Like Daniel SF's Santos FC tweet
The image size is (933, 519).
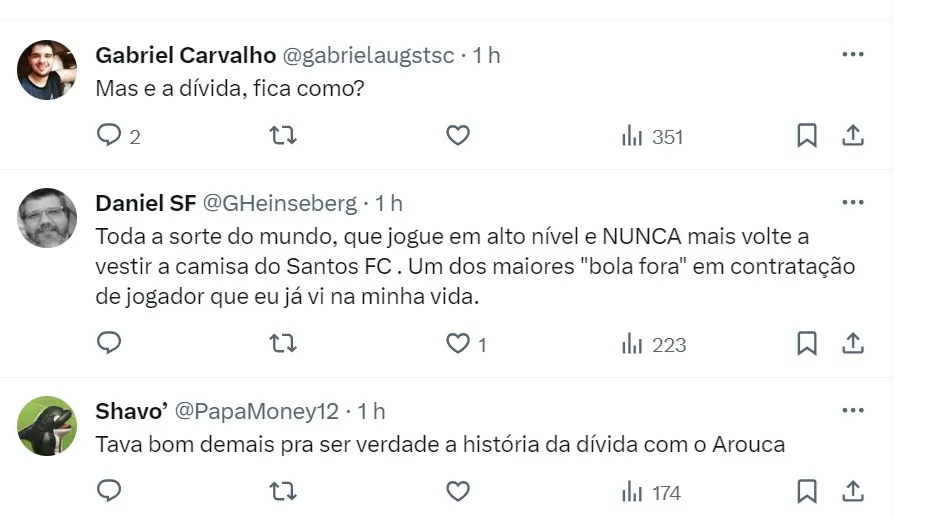point(458,343)
